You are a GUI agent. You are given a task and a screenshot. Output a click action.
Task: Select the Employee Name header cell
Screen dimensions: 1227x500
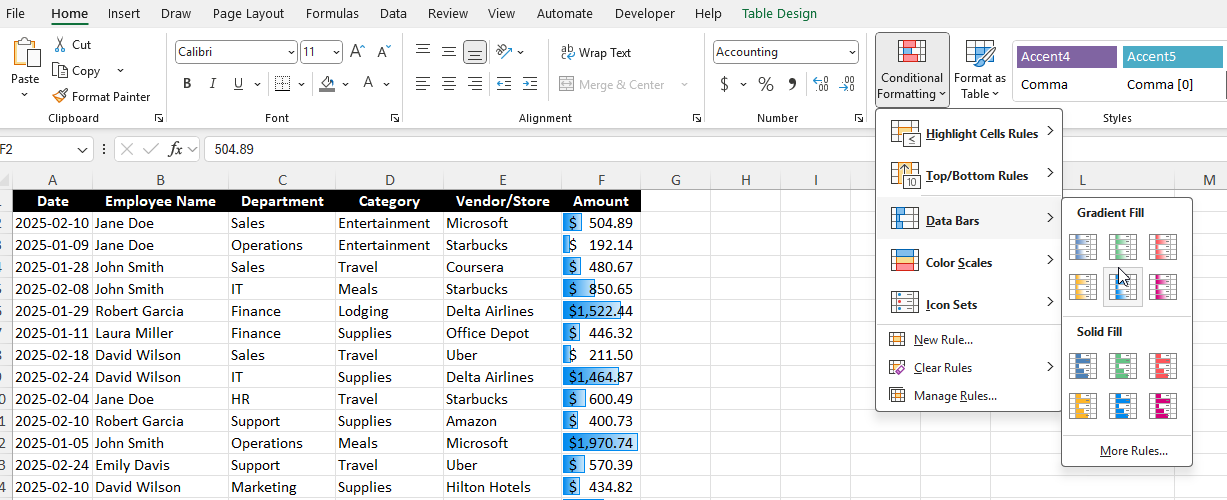[160, 201]
